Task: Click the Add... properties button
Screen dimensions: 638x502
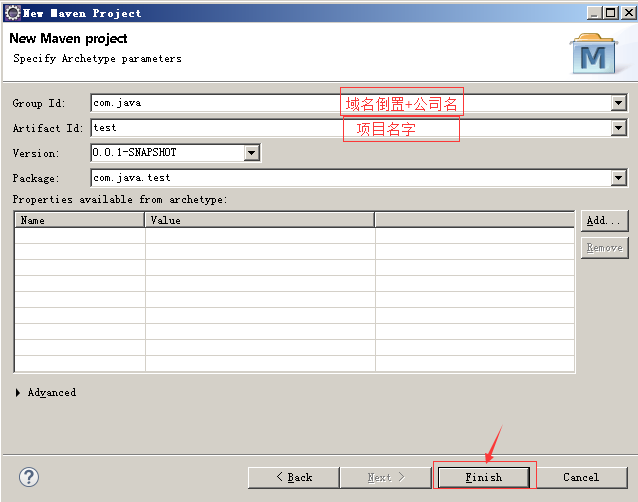Action: [604, 221]
